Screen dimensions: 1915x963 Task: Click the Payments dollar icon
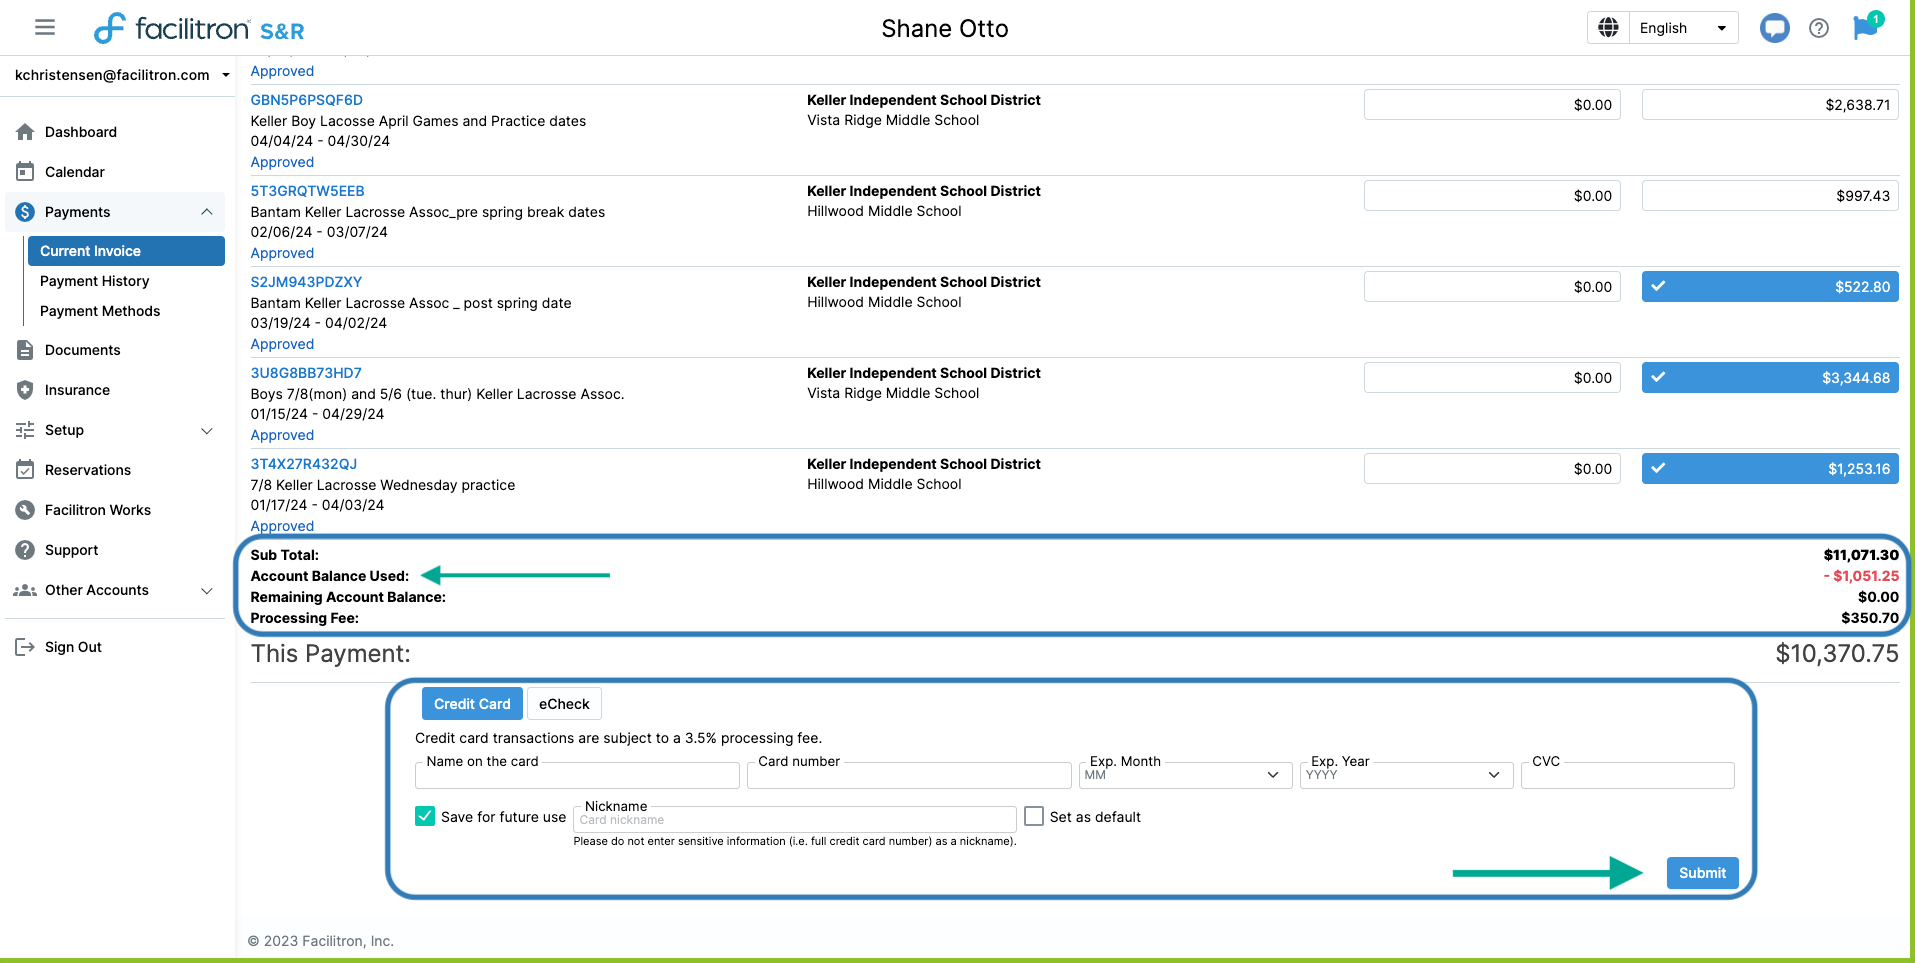click(25, 212)
